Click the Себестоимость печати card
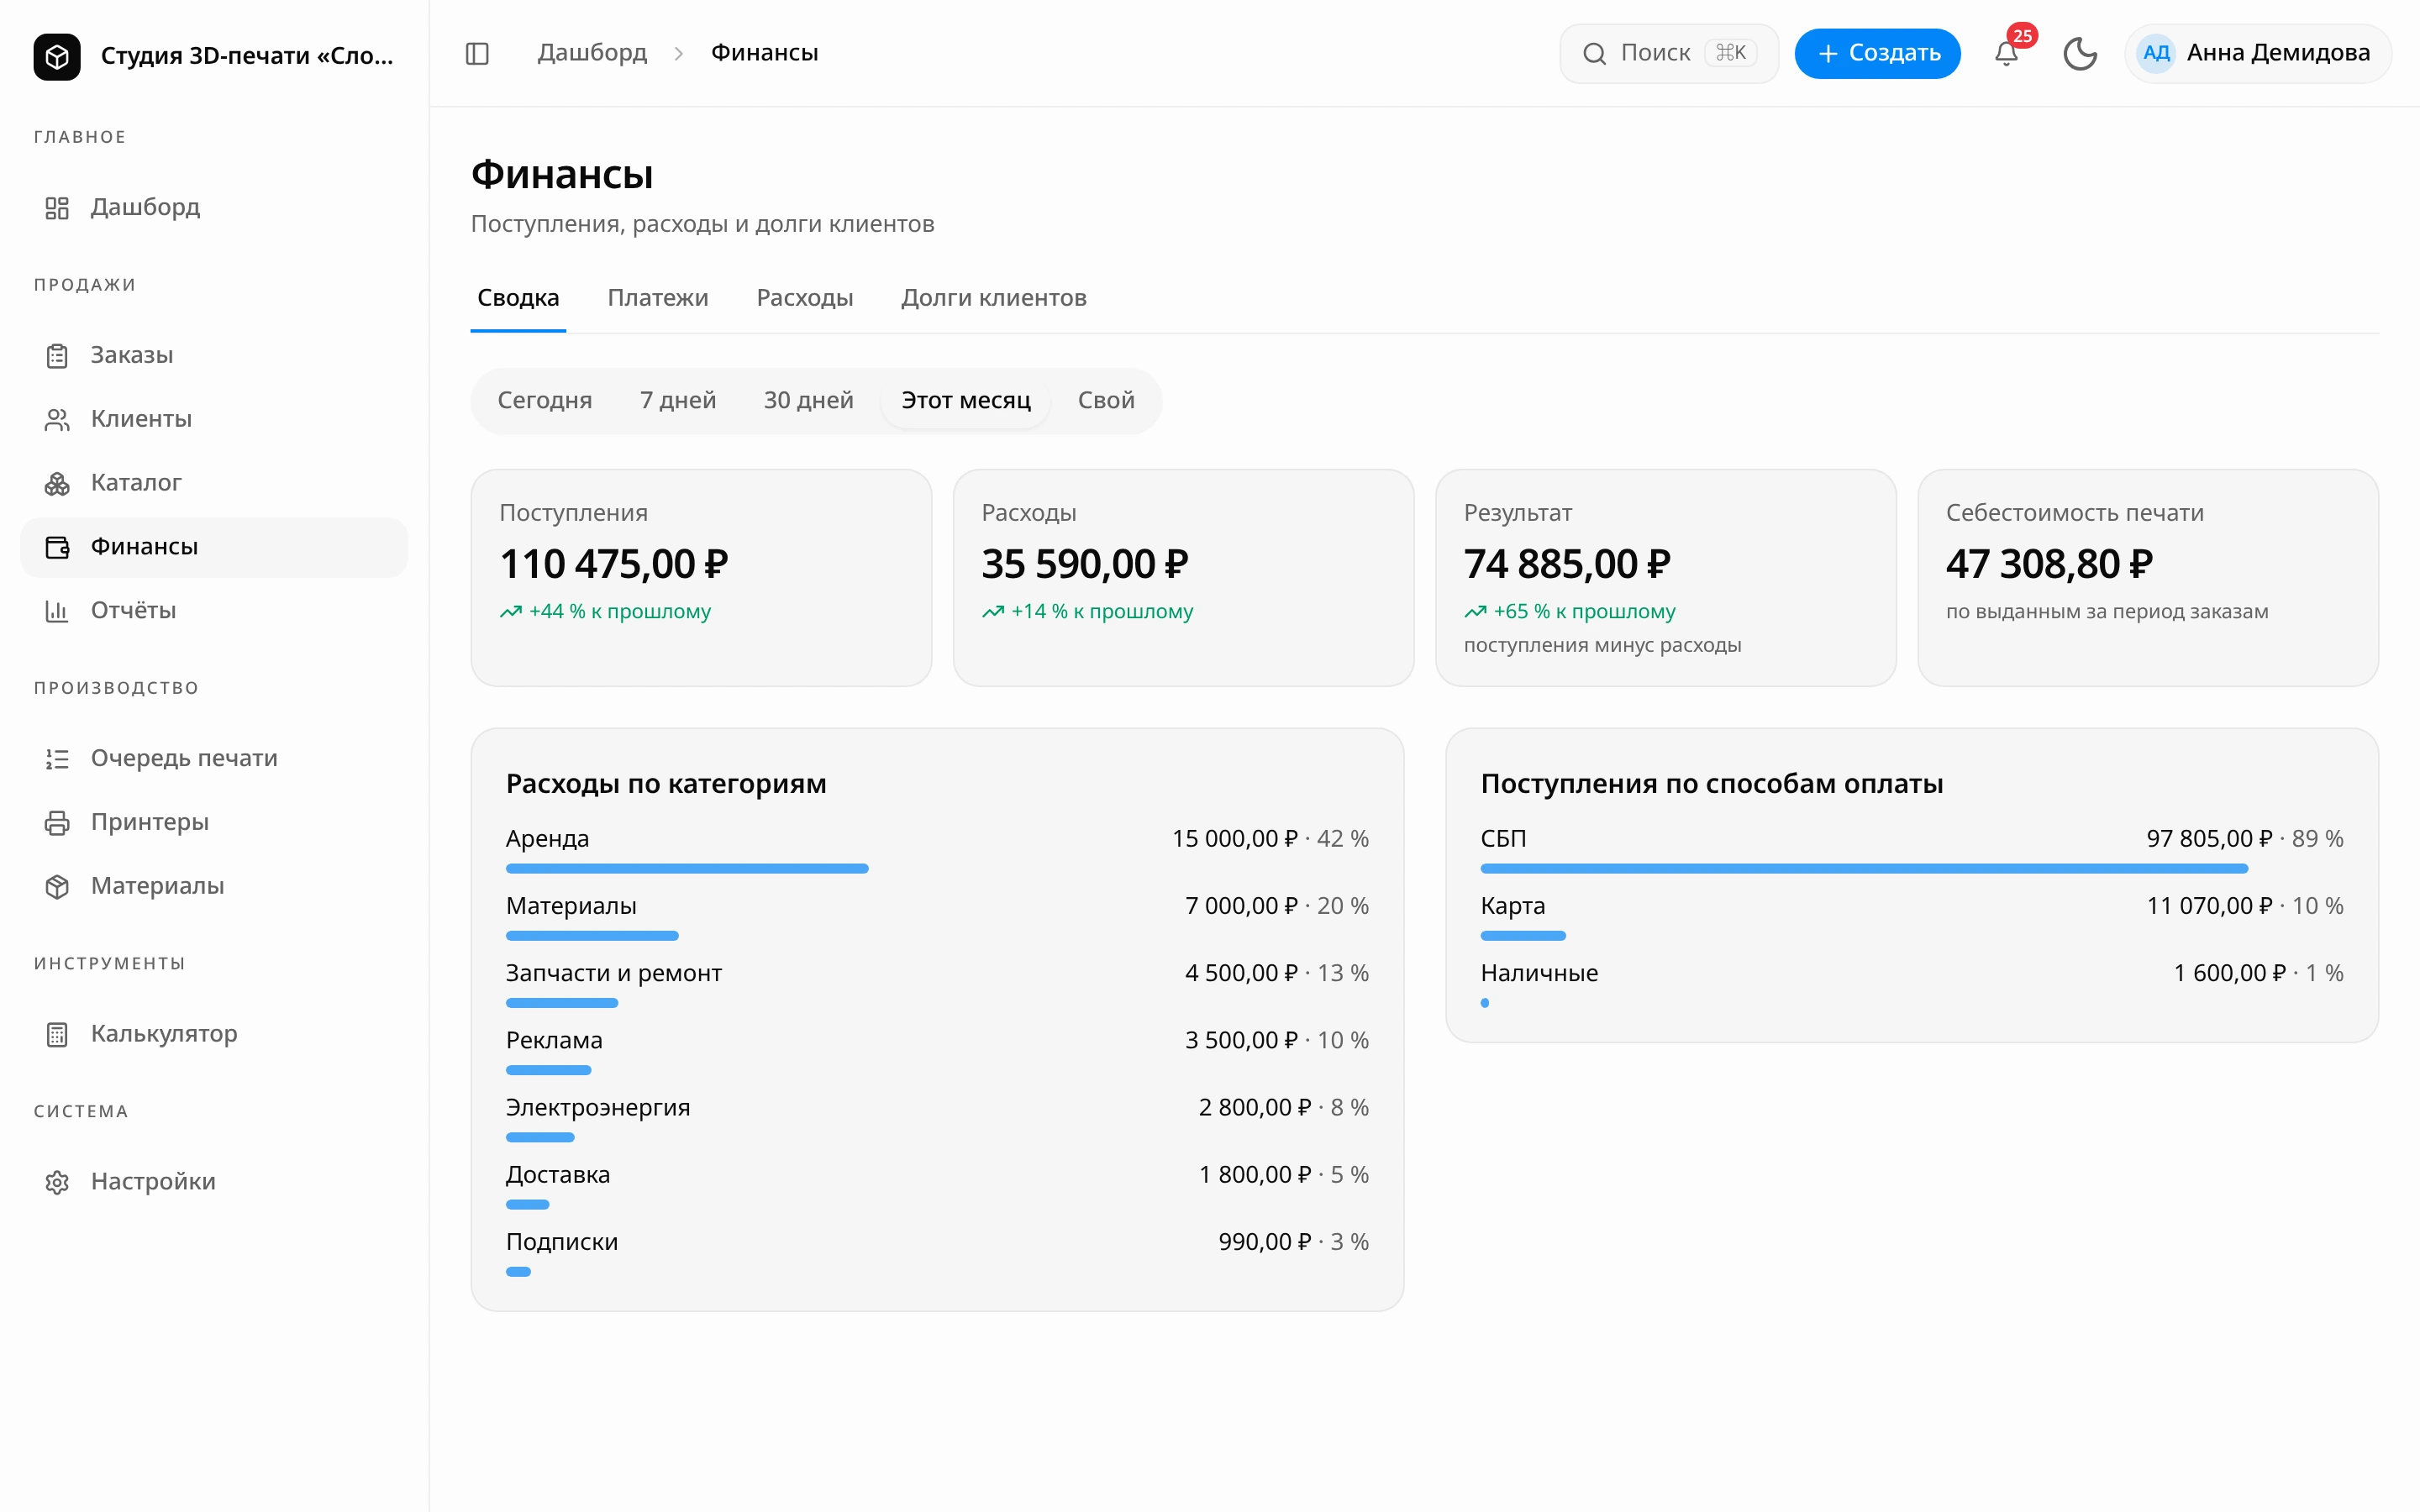This screenshot has height=1512, width=2420. tap(2148, 578)
